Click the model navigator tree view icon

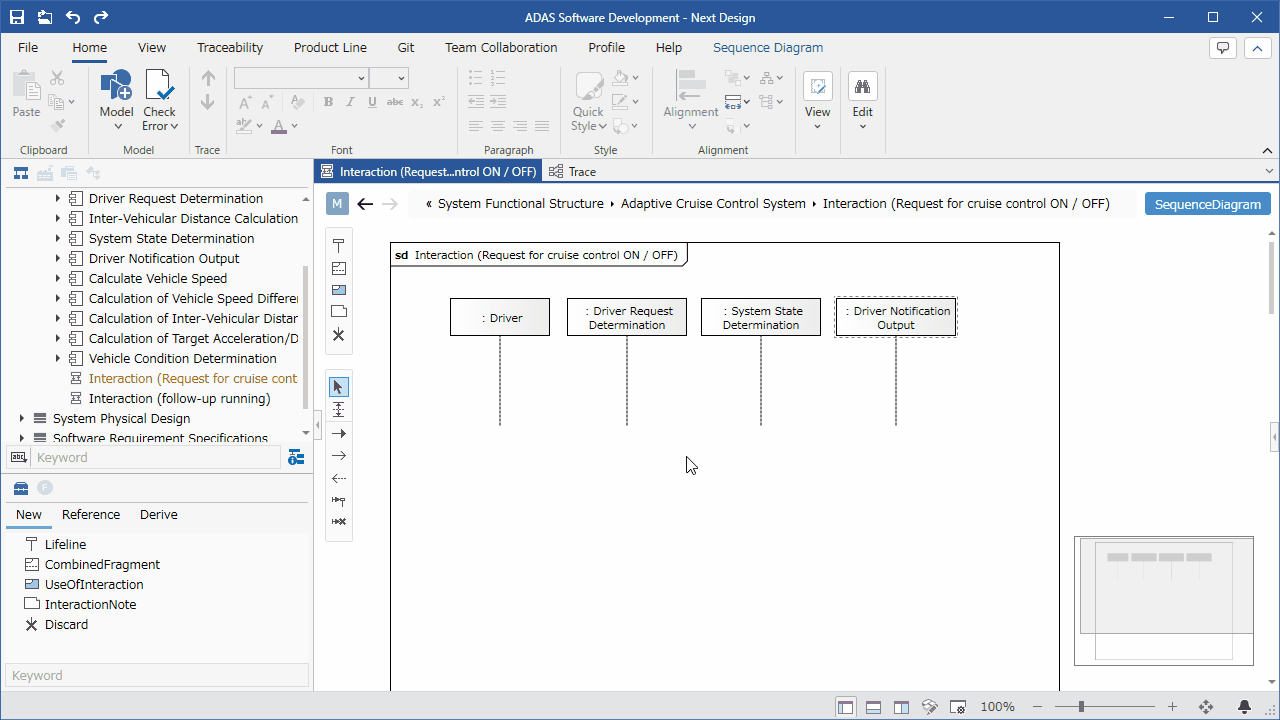pyautogui.click(x=20, y=173)
